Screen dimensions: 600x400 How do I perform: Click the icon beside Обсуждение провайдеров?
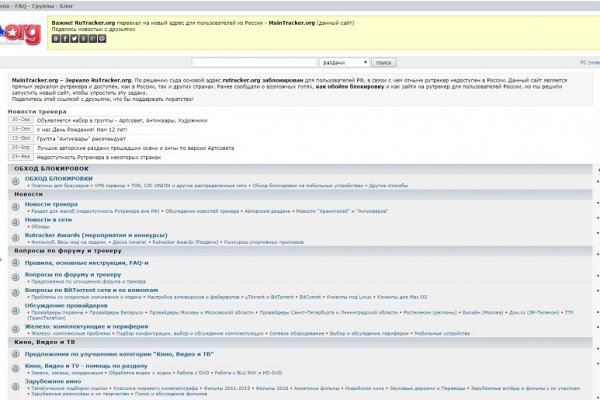pos(14,307)
